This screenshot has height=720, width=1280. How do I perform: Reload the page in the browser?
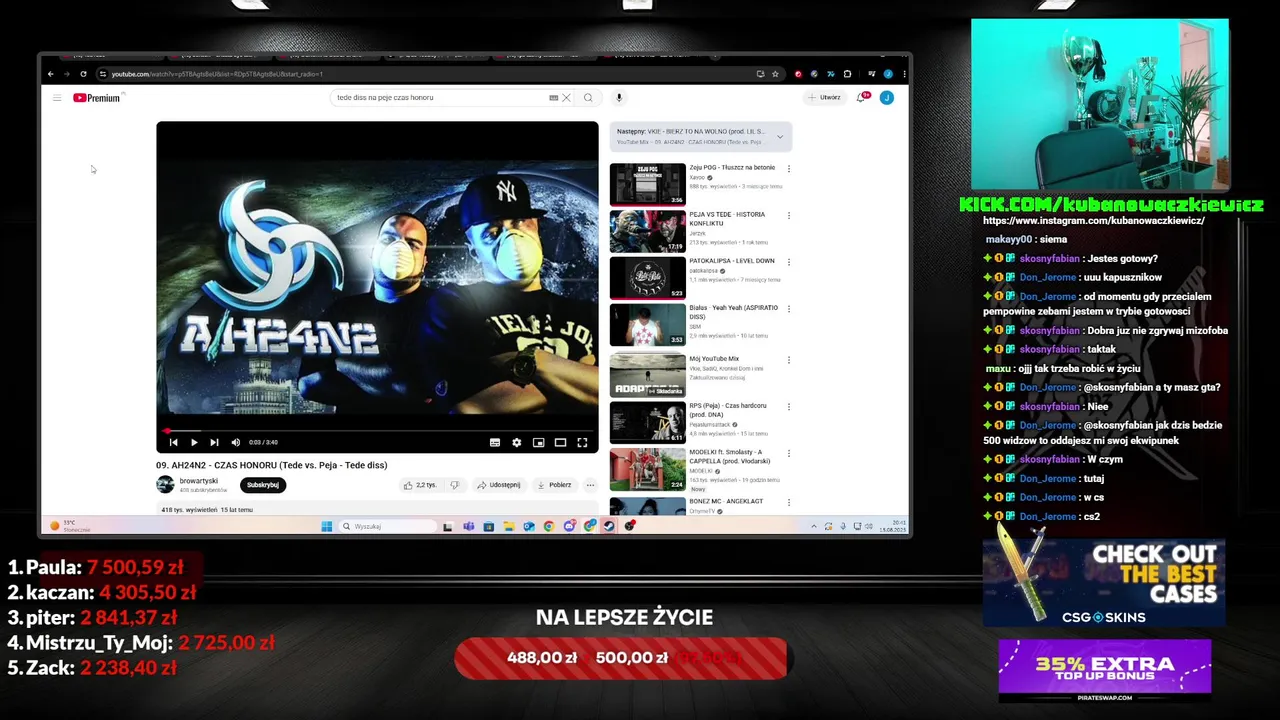point(84,74)
